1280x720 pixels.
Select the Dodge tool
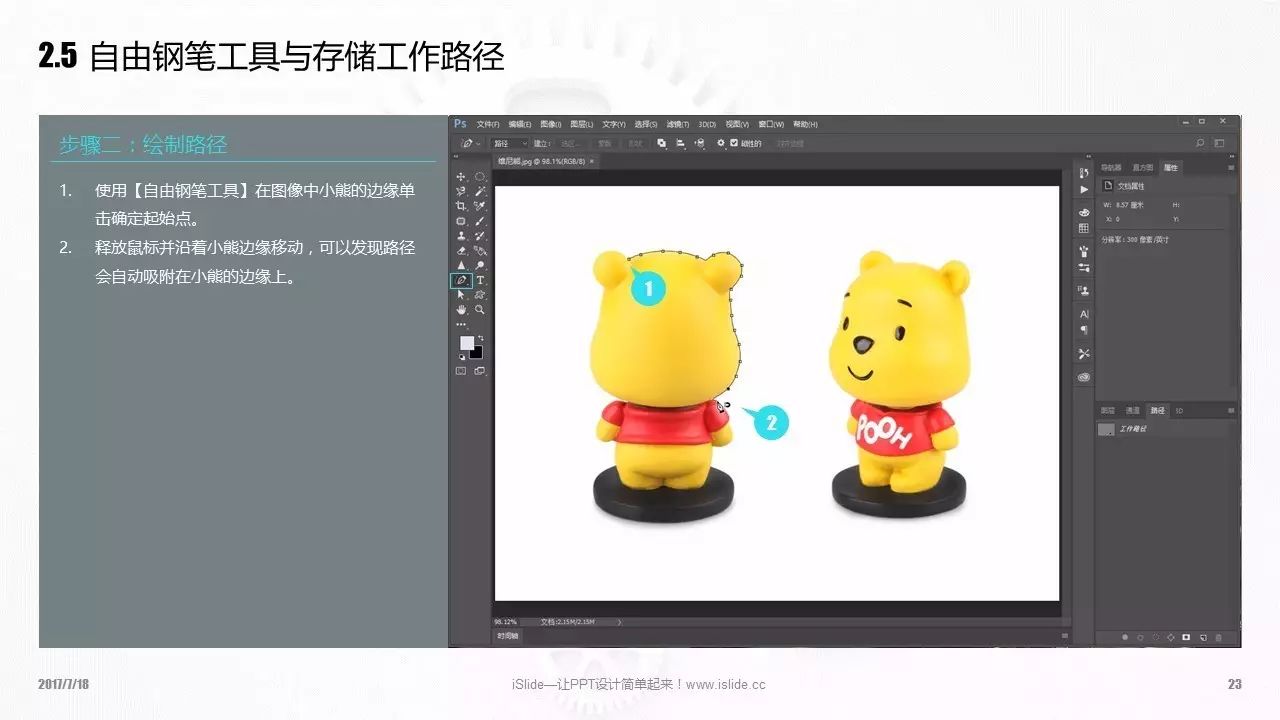pos(480,264)
